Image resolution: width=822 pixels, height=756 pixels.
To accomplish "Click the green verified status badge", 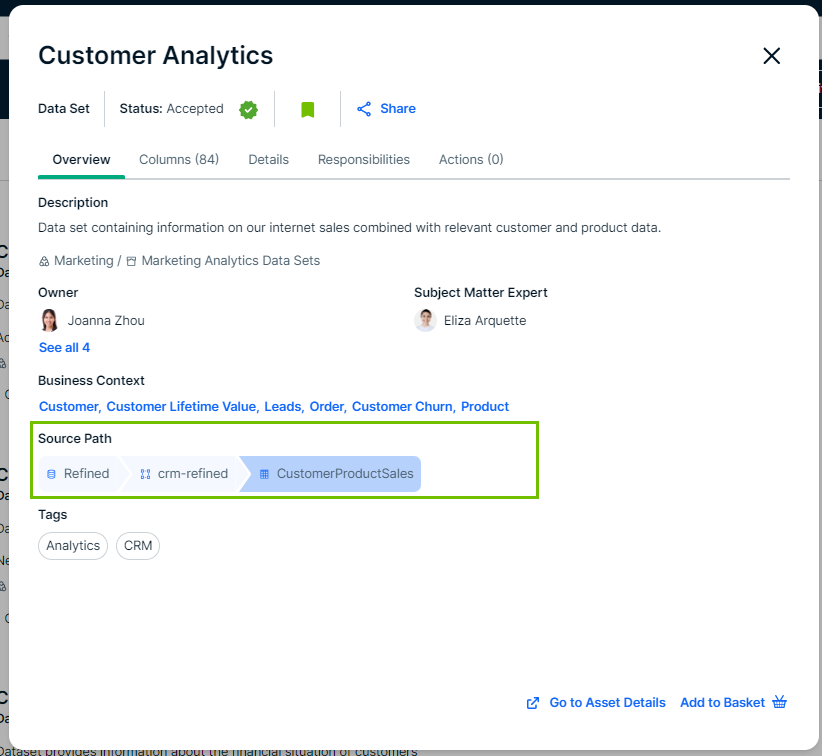I will point(249,109).
